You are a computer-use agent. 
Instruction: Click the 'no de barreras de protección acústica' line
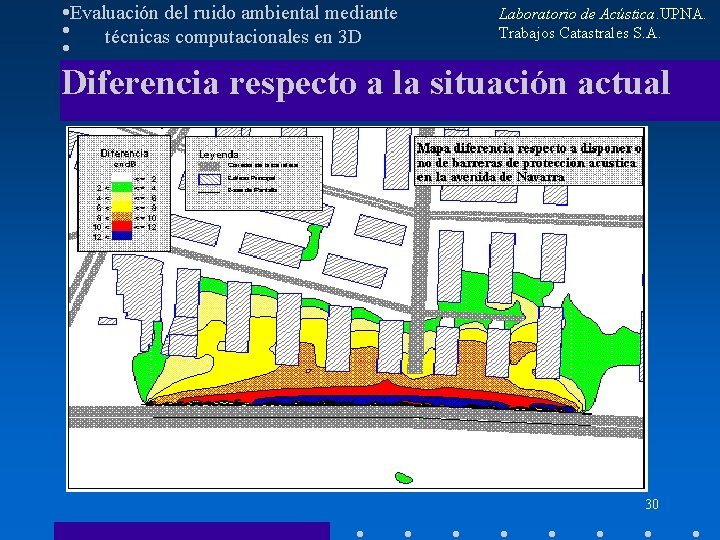527,163
